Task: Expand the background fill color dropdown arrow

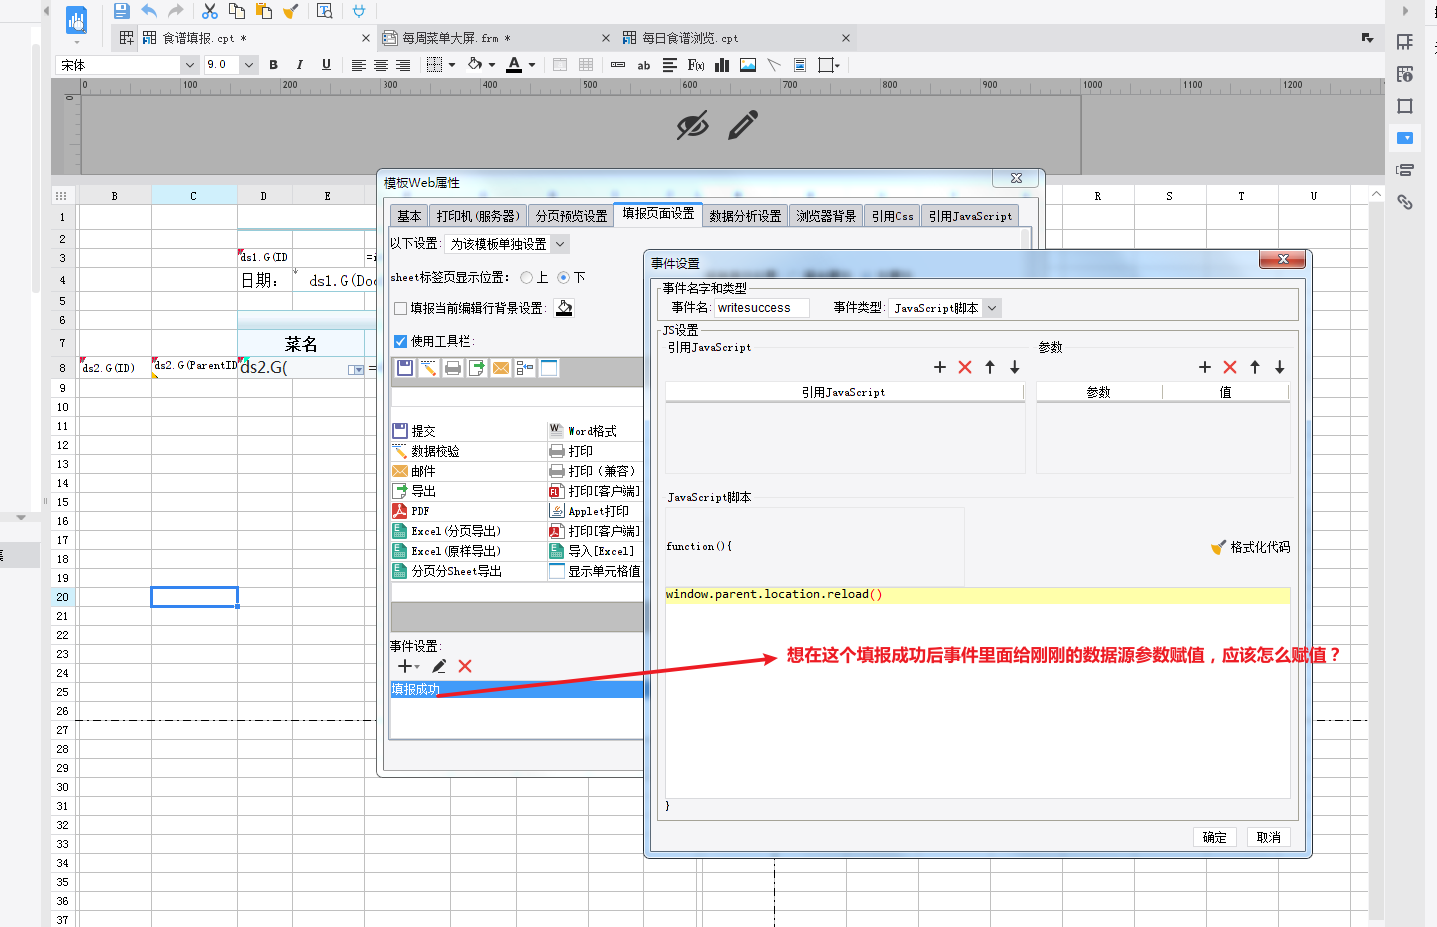Action: pyautogui.click(x=492, y=65)
